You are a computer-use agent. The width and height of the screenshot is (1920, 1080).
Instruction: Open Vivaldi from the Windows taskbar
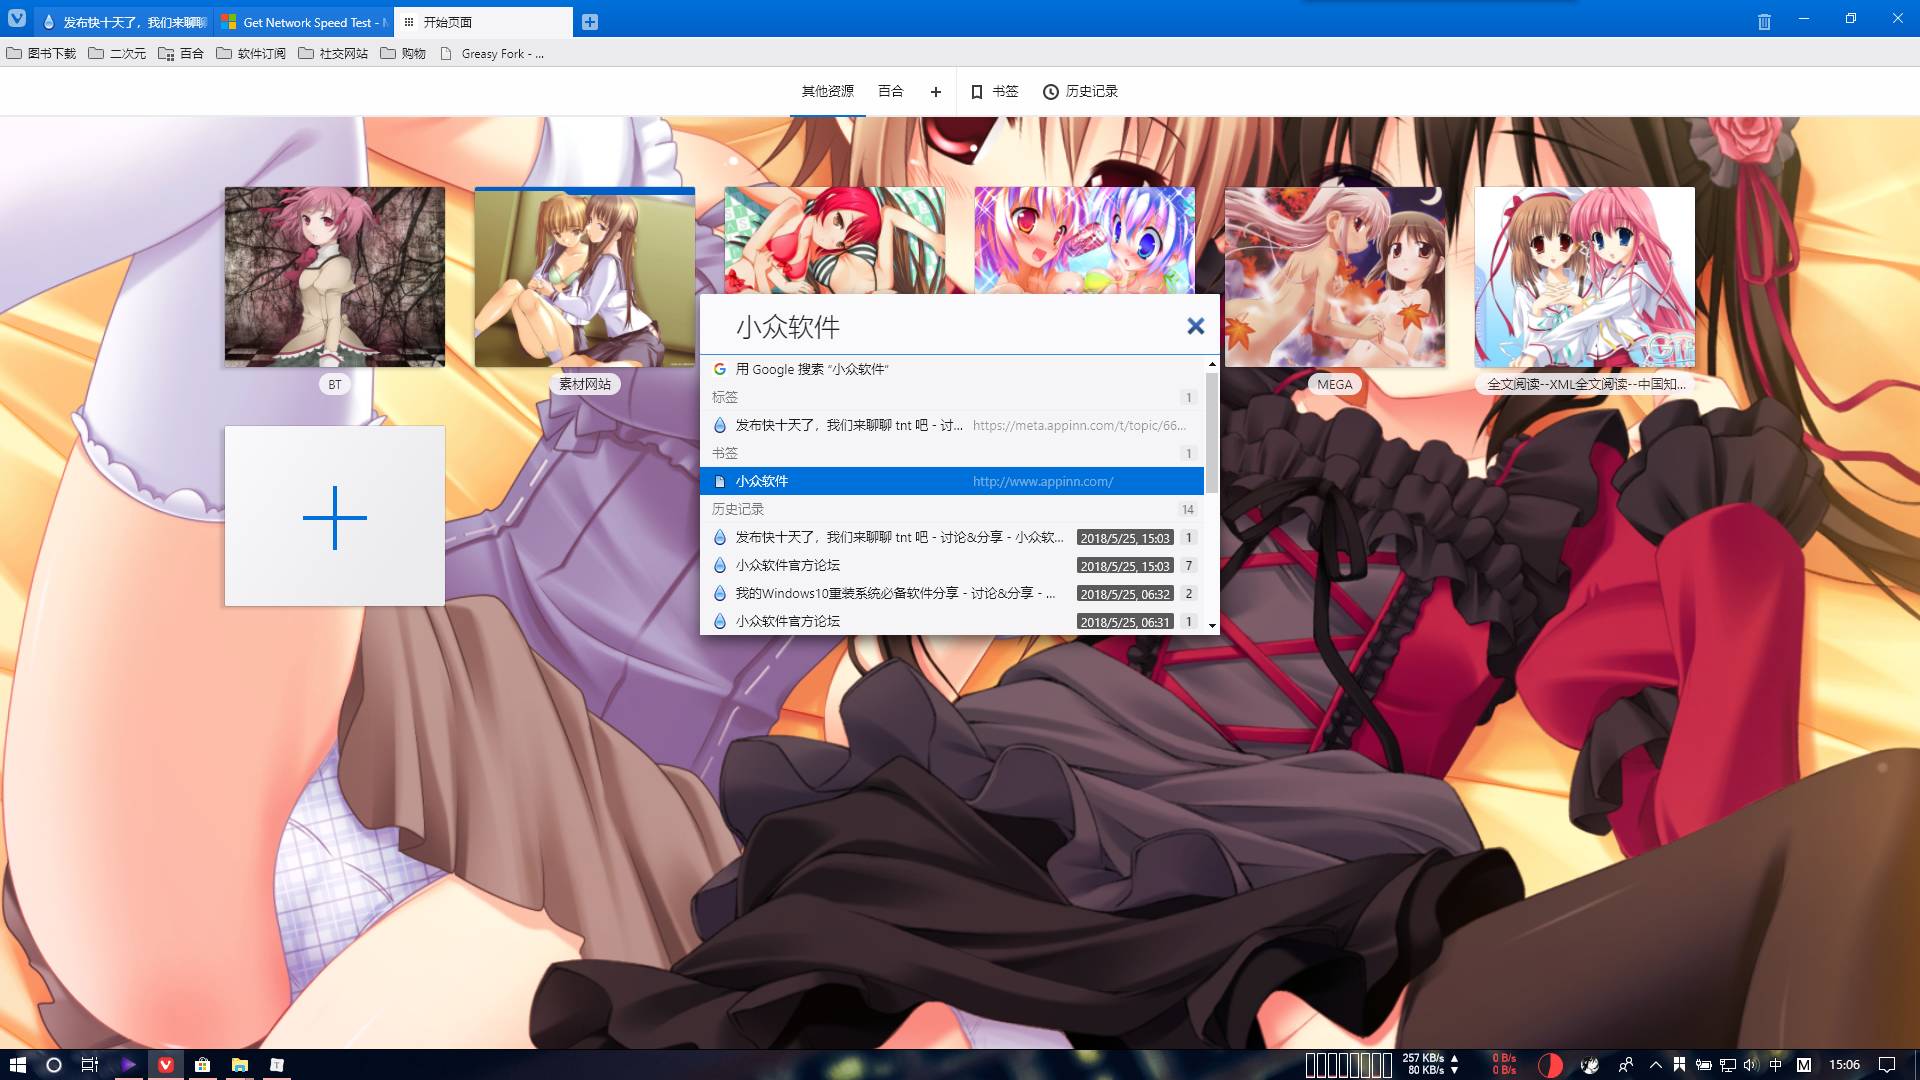pyautogui.click(x=166, y=1065)
